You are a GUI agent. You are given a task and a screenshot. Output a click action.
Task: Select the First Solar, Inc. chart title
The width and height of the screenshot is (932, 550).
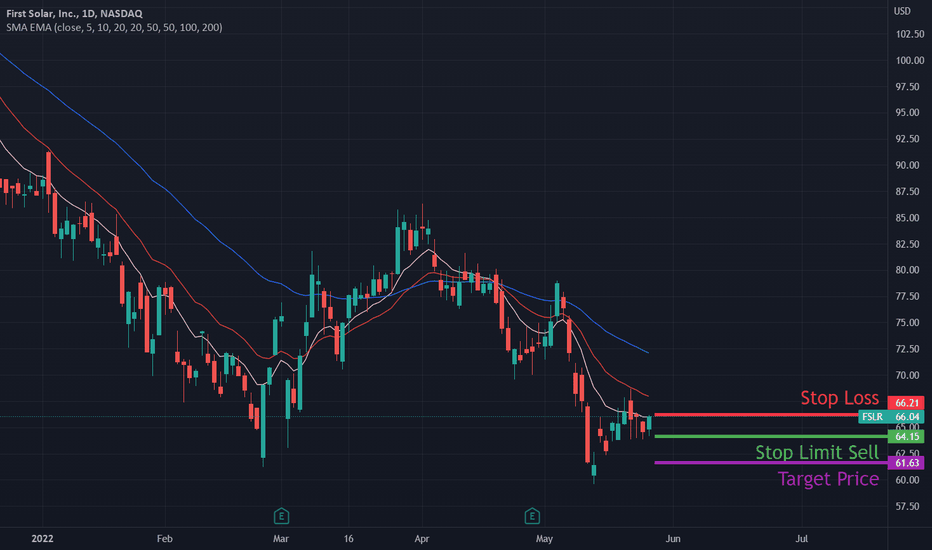(74, 13)
